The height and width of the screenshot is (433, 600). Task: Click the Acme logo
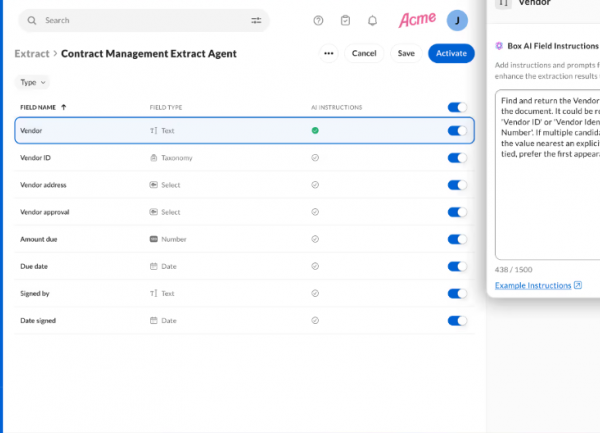(416, 20)
